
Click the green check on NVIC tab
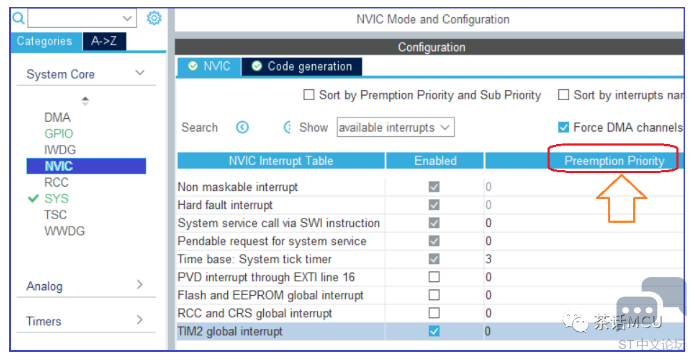[193, 66]
